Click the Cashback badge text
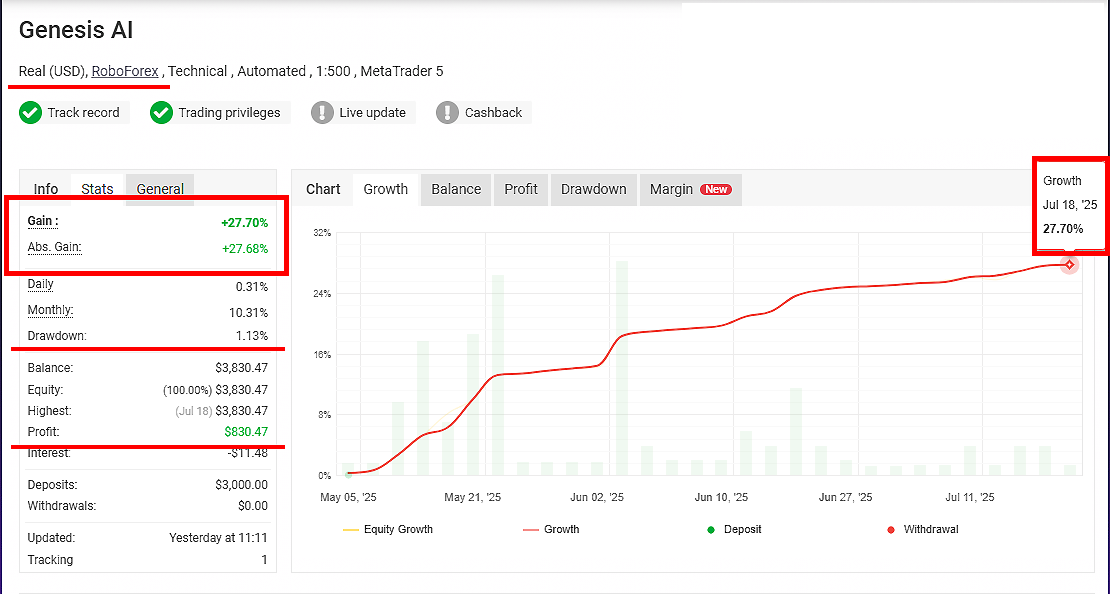The height and width of the screenshot is (594, 1110). 493,113
